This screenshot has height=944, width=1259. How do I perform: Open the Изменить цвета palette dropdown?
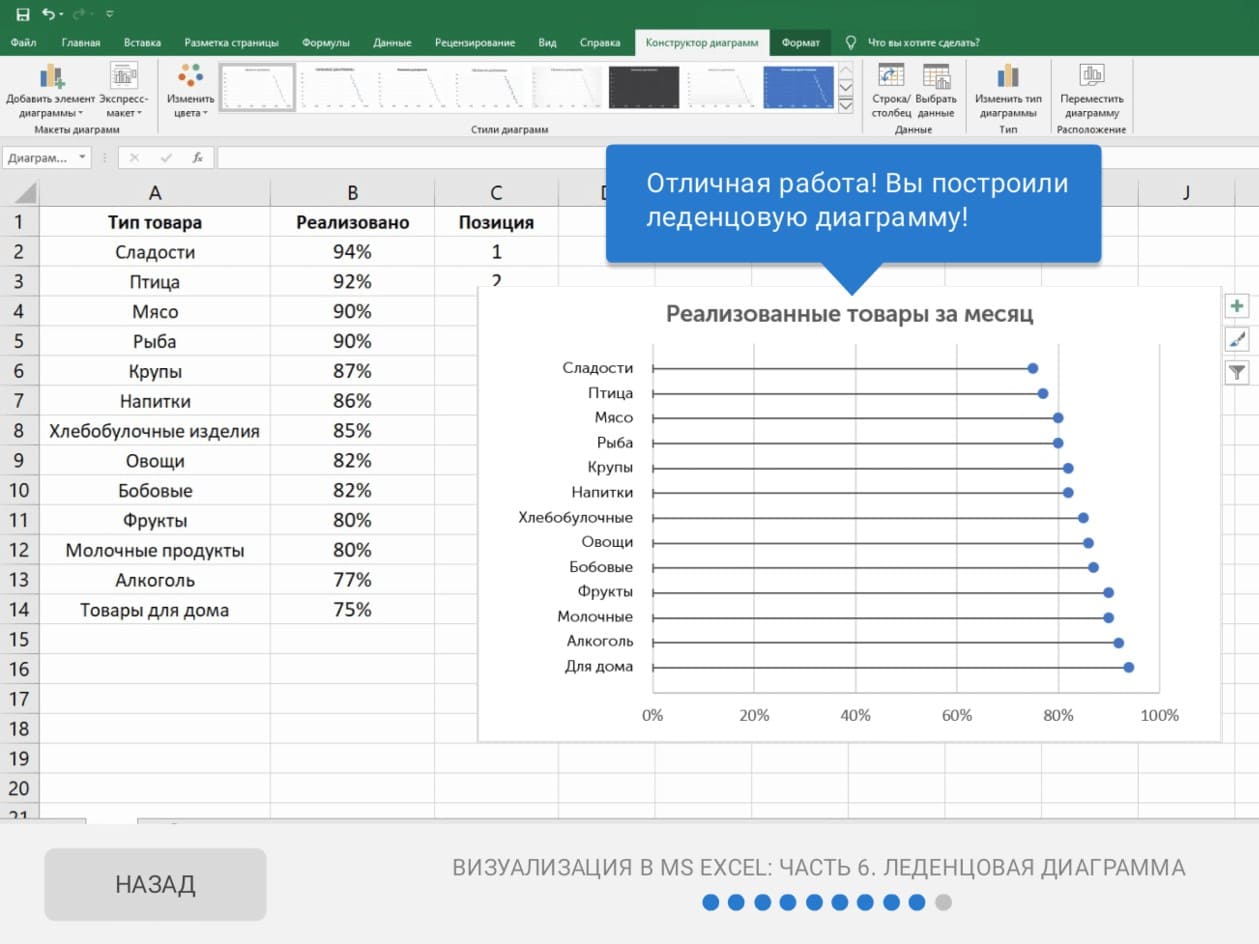coord(190,91)
